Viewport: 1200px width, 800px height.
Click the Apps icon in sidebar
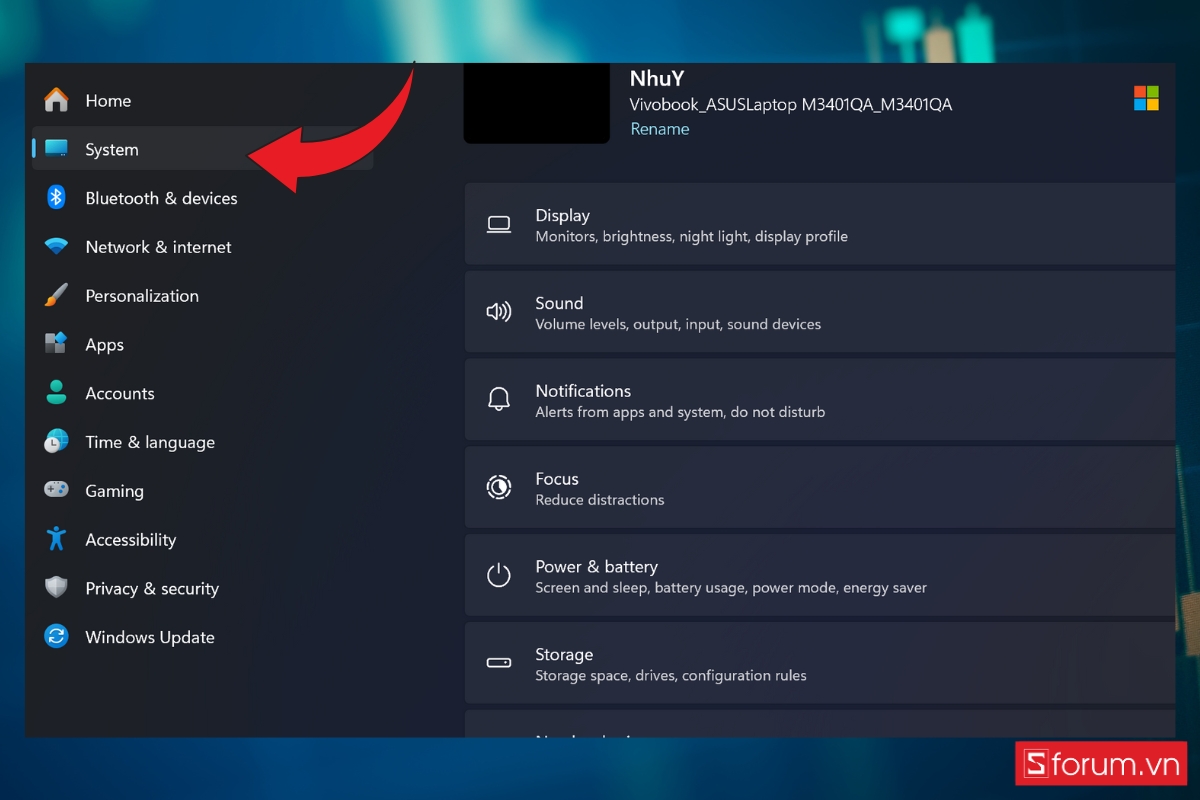57,344
